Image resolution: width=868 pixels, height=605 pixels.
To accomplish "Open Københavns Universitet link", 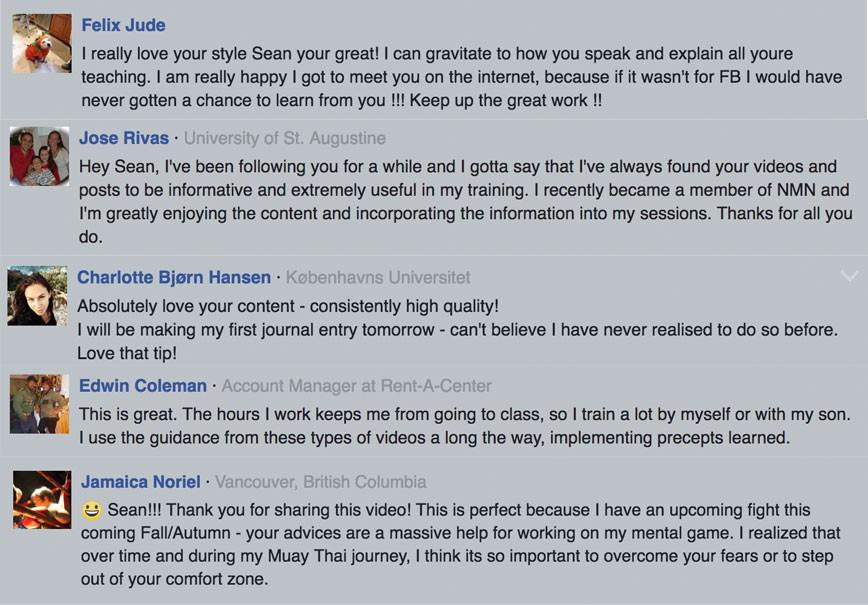I will click(x=378, y=277).
